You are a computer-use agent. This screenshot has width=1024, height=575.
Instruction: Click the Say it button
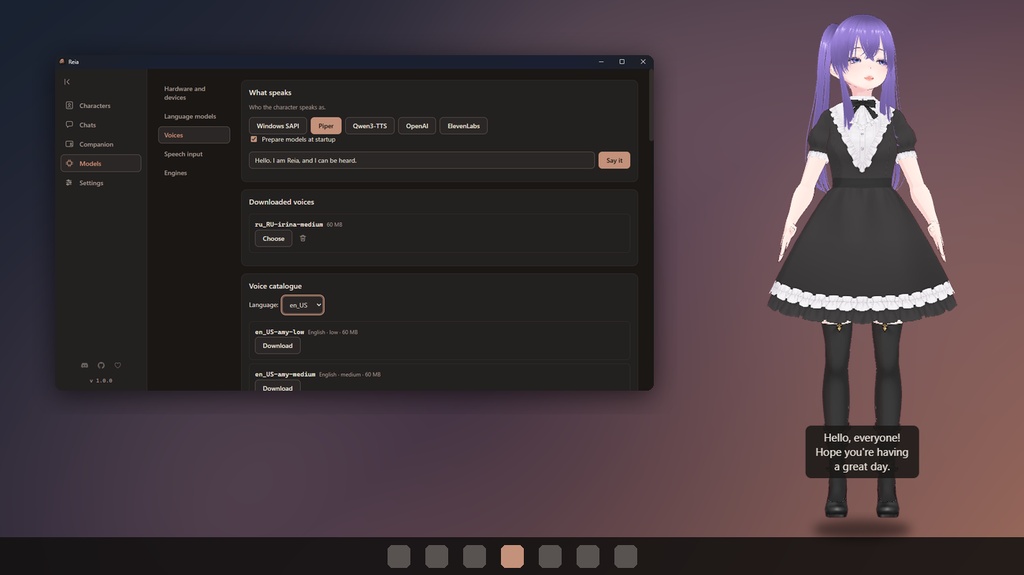click(x=615, y=160)
